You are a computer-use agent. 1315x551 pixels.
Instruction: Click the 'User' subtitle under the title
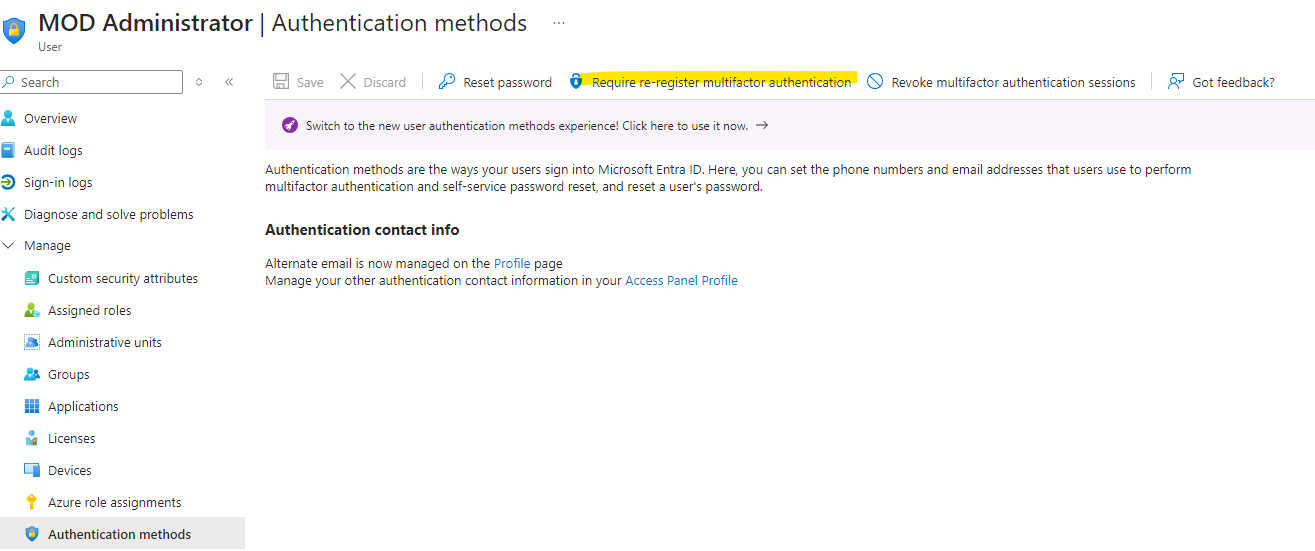(50, 47)
